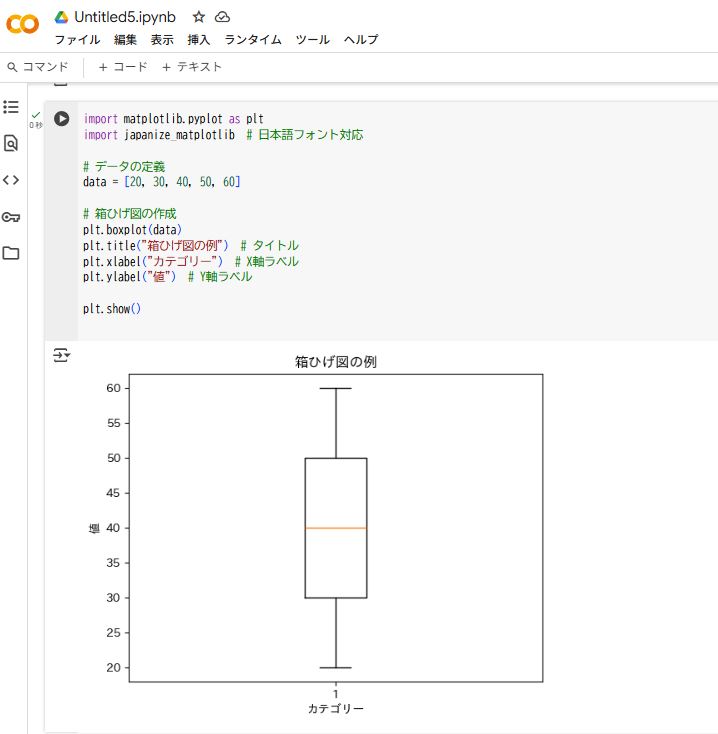Open the files folder sidebar
The image size is (718, 734).
point(11,253)
